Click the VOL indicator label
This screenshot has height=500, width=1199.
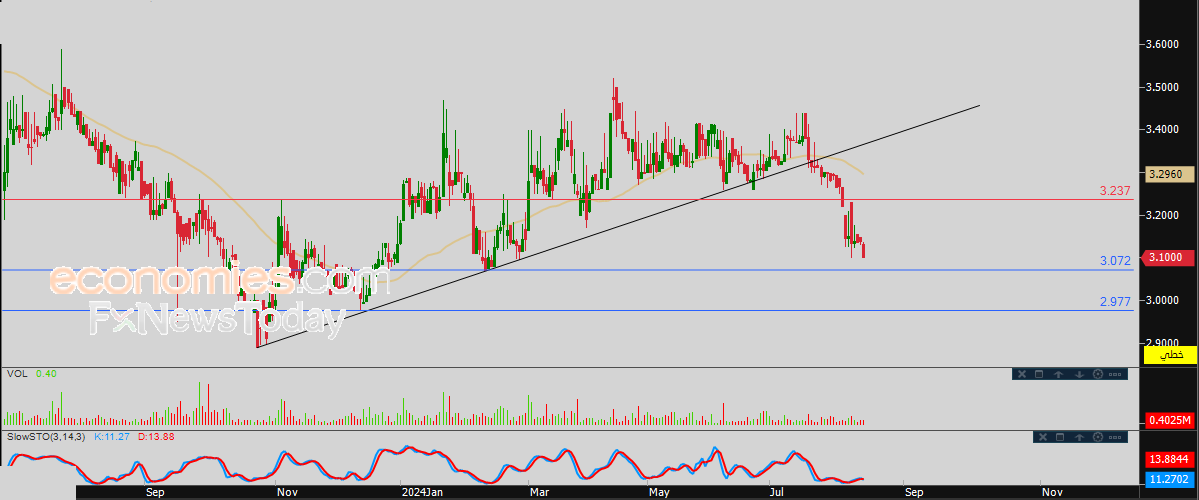17,373
